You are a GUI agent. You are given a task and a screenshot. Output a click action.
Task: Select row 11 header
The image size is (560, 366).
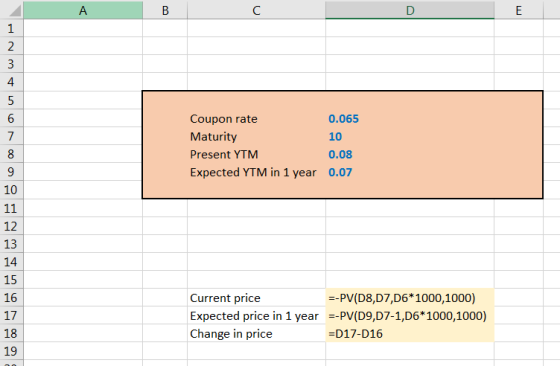click(x=11, y=208)
